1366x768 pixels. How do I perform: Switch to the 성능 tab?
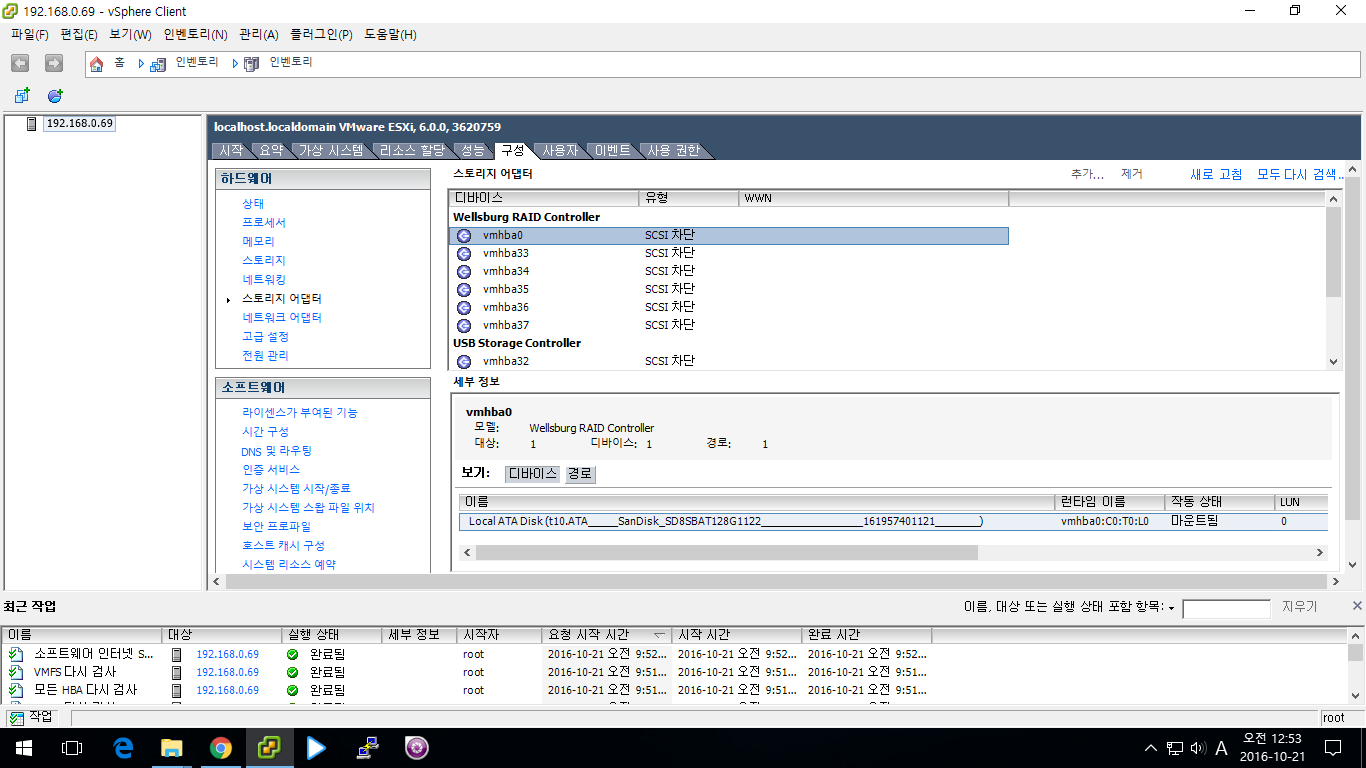coord(472,151)
